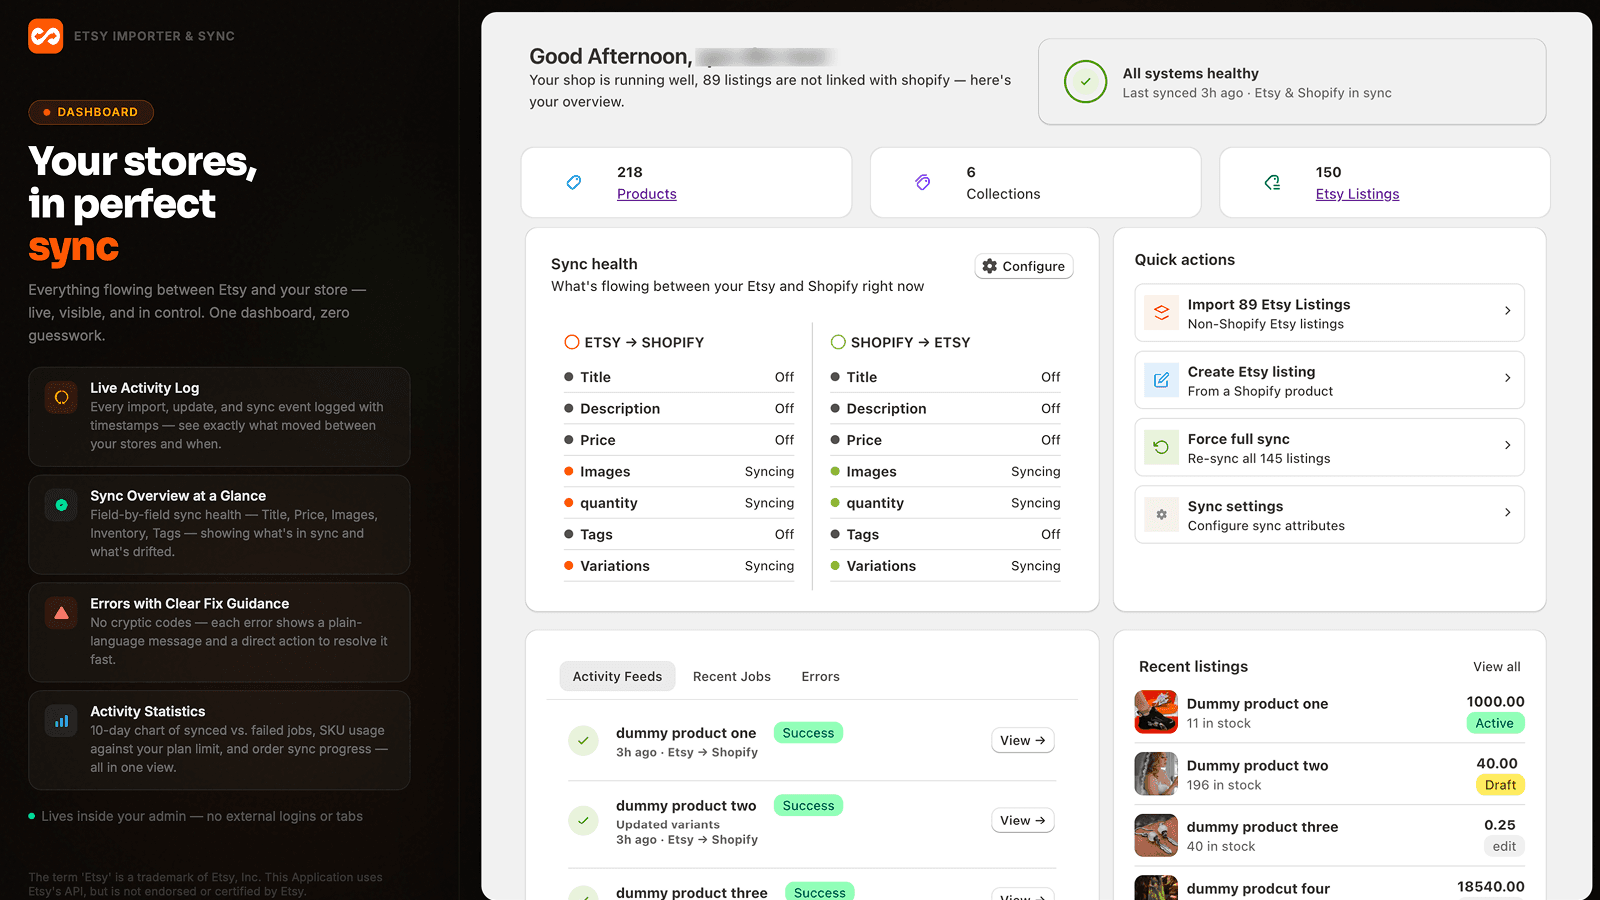Click Etsy → Shopify Title row
Viewport: 1600px width, 900px height.
coord(679,377)
